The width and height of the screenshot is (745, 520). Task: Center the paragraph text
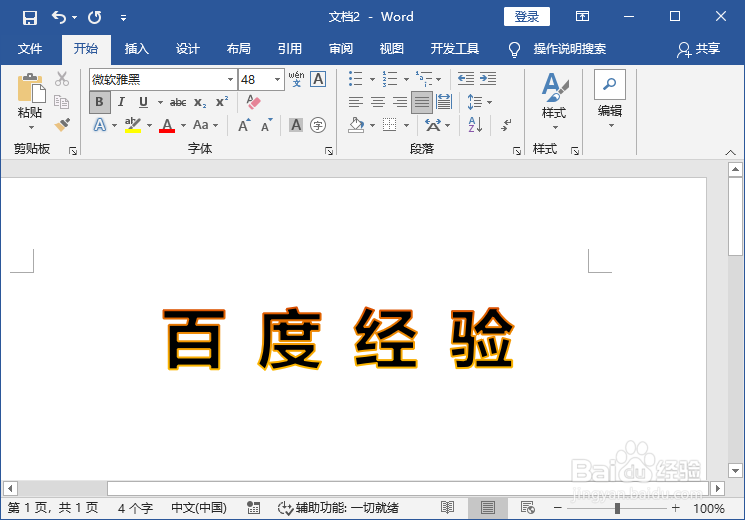[x=378, y=102]
